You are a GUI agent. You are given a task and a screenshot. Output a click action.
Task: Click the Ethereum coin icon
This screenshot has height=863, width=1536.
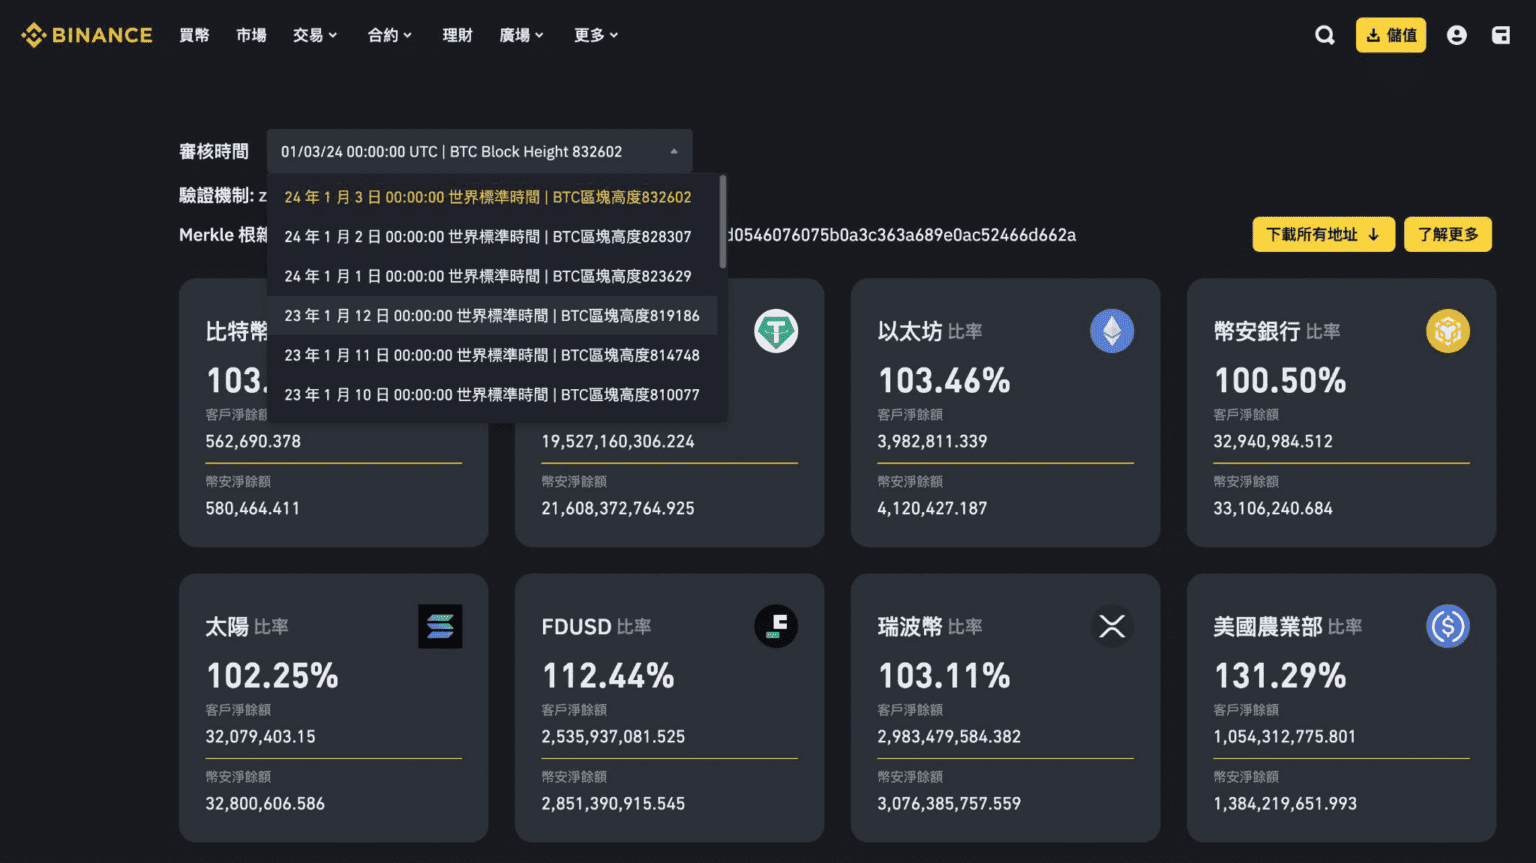pyautogui.click(x=1112, y=331)
